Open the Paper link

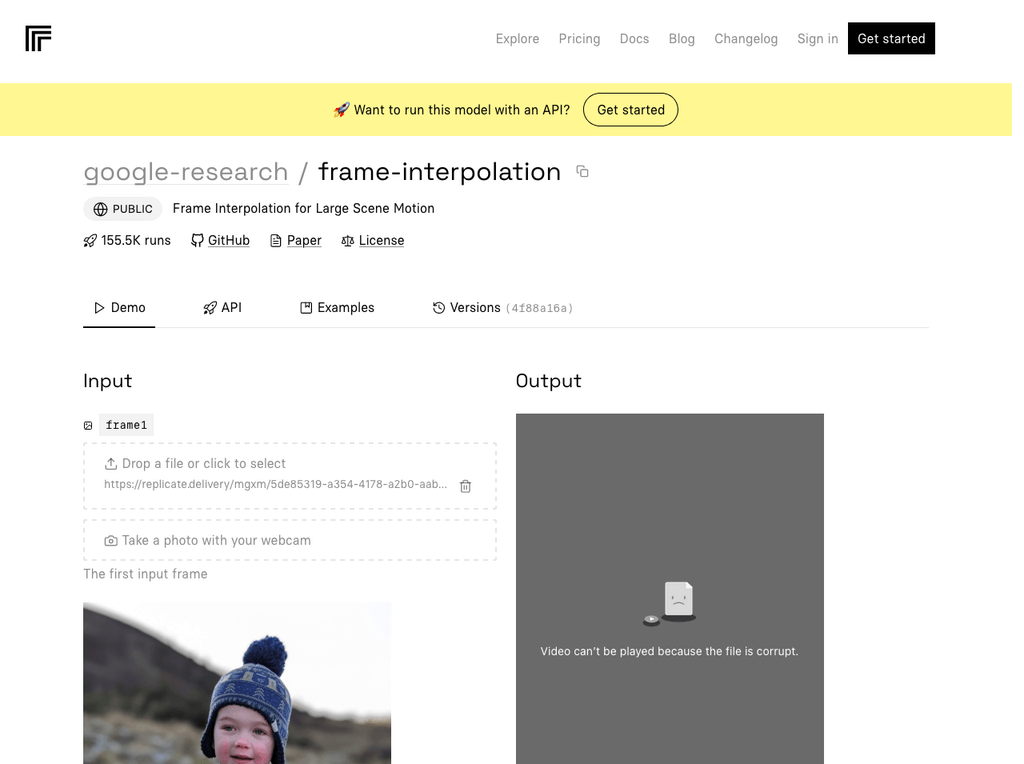pyautogui.click(x=304, y=240)
